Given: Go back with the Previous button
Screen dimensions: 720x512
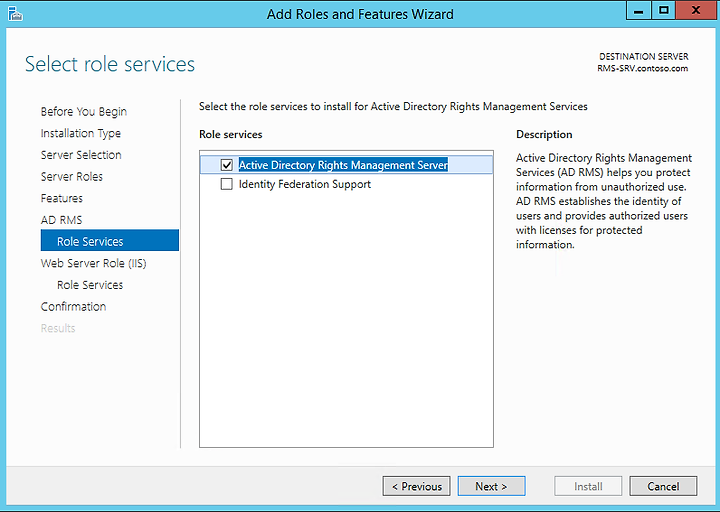Looking at the screenshot, I should click(416, 486).
